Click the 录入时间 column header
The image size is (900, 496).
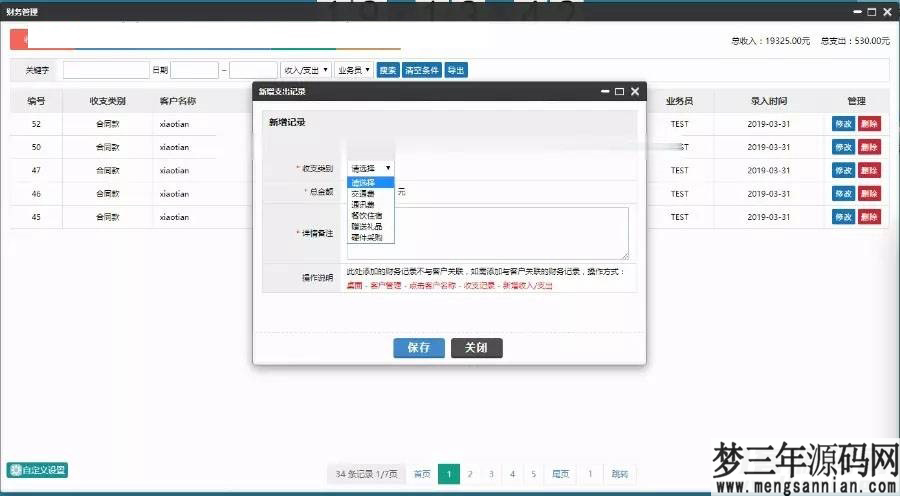coord(769,101)
